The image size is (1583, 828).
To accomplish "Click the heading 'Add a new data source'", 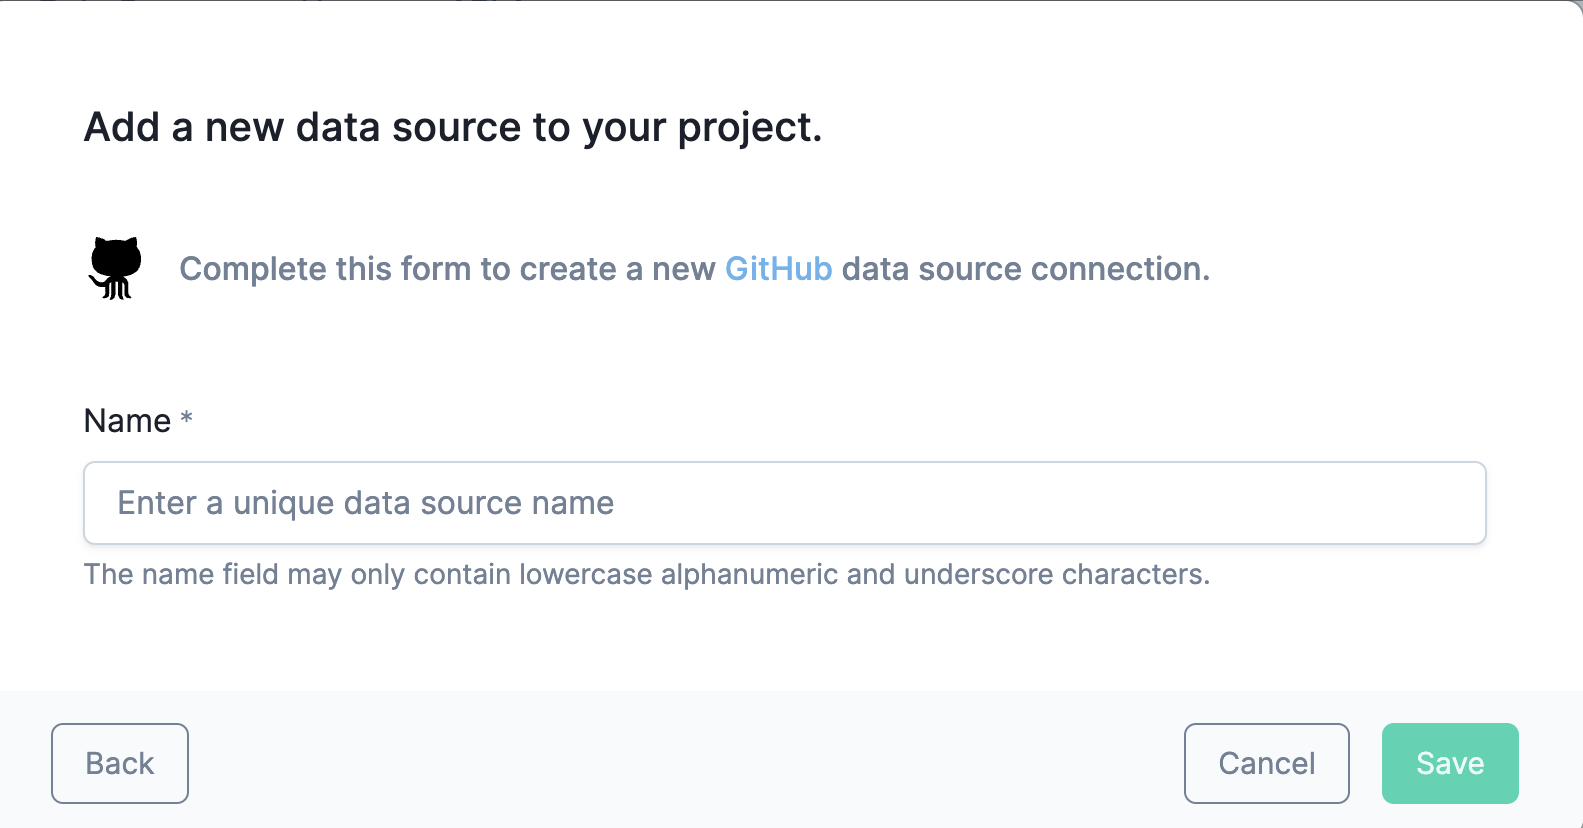I will pyautogui.click(x=453, y=128).
